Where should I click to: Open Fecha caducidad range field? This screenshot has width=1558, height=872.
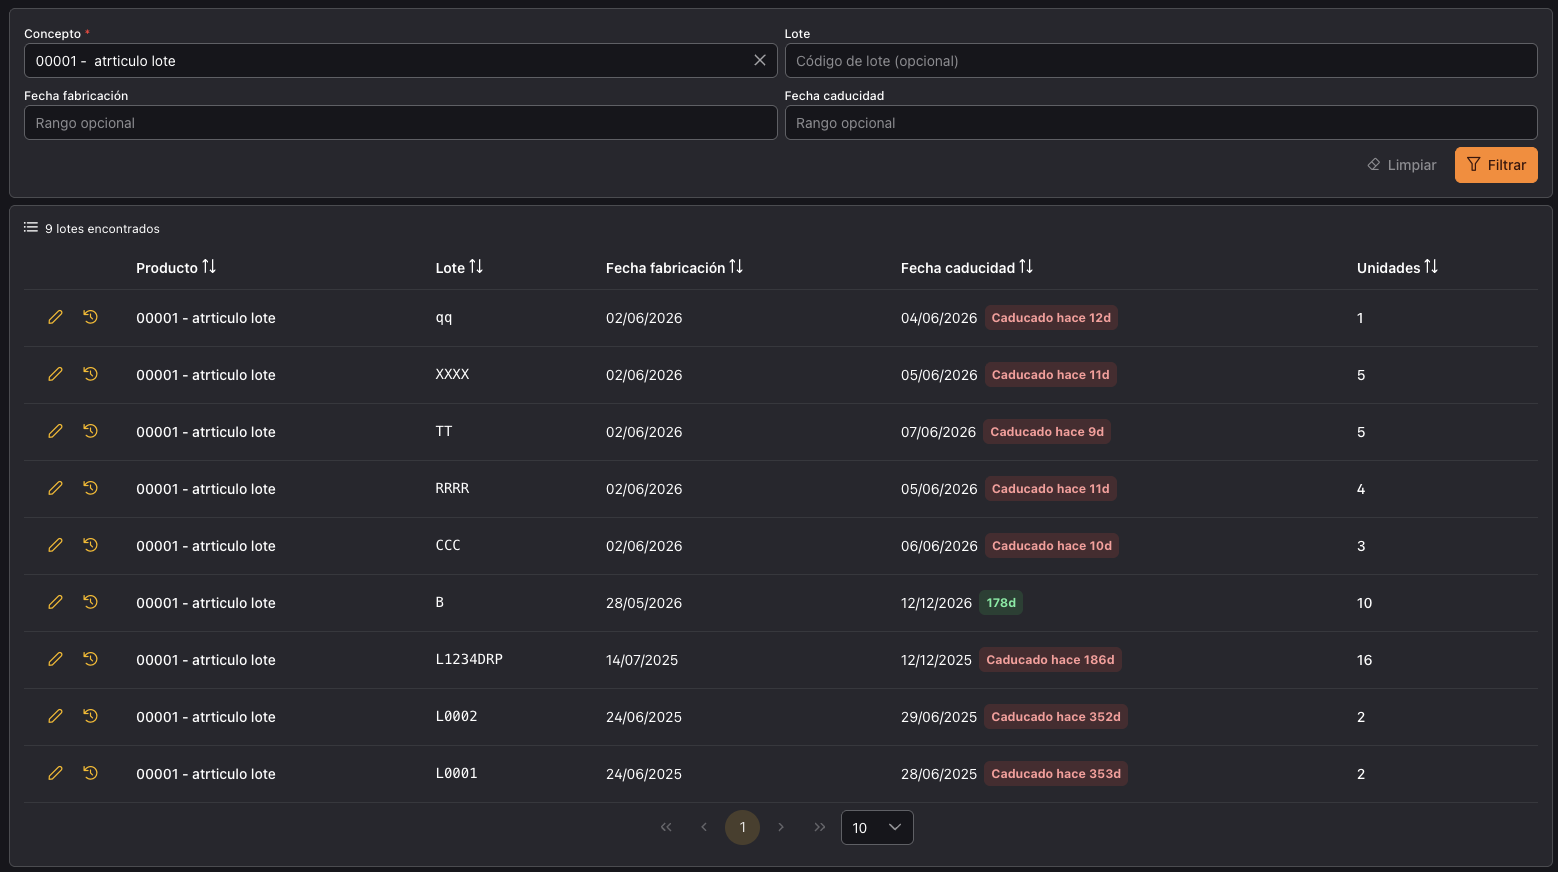tap(1161, 122)
